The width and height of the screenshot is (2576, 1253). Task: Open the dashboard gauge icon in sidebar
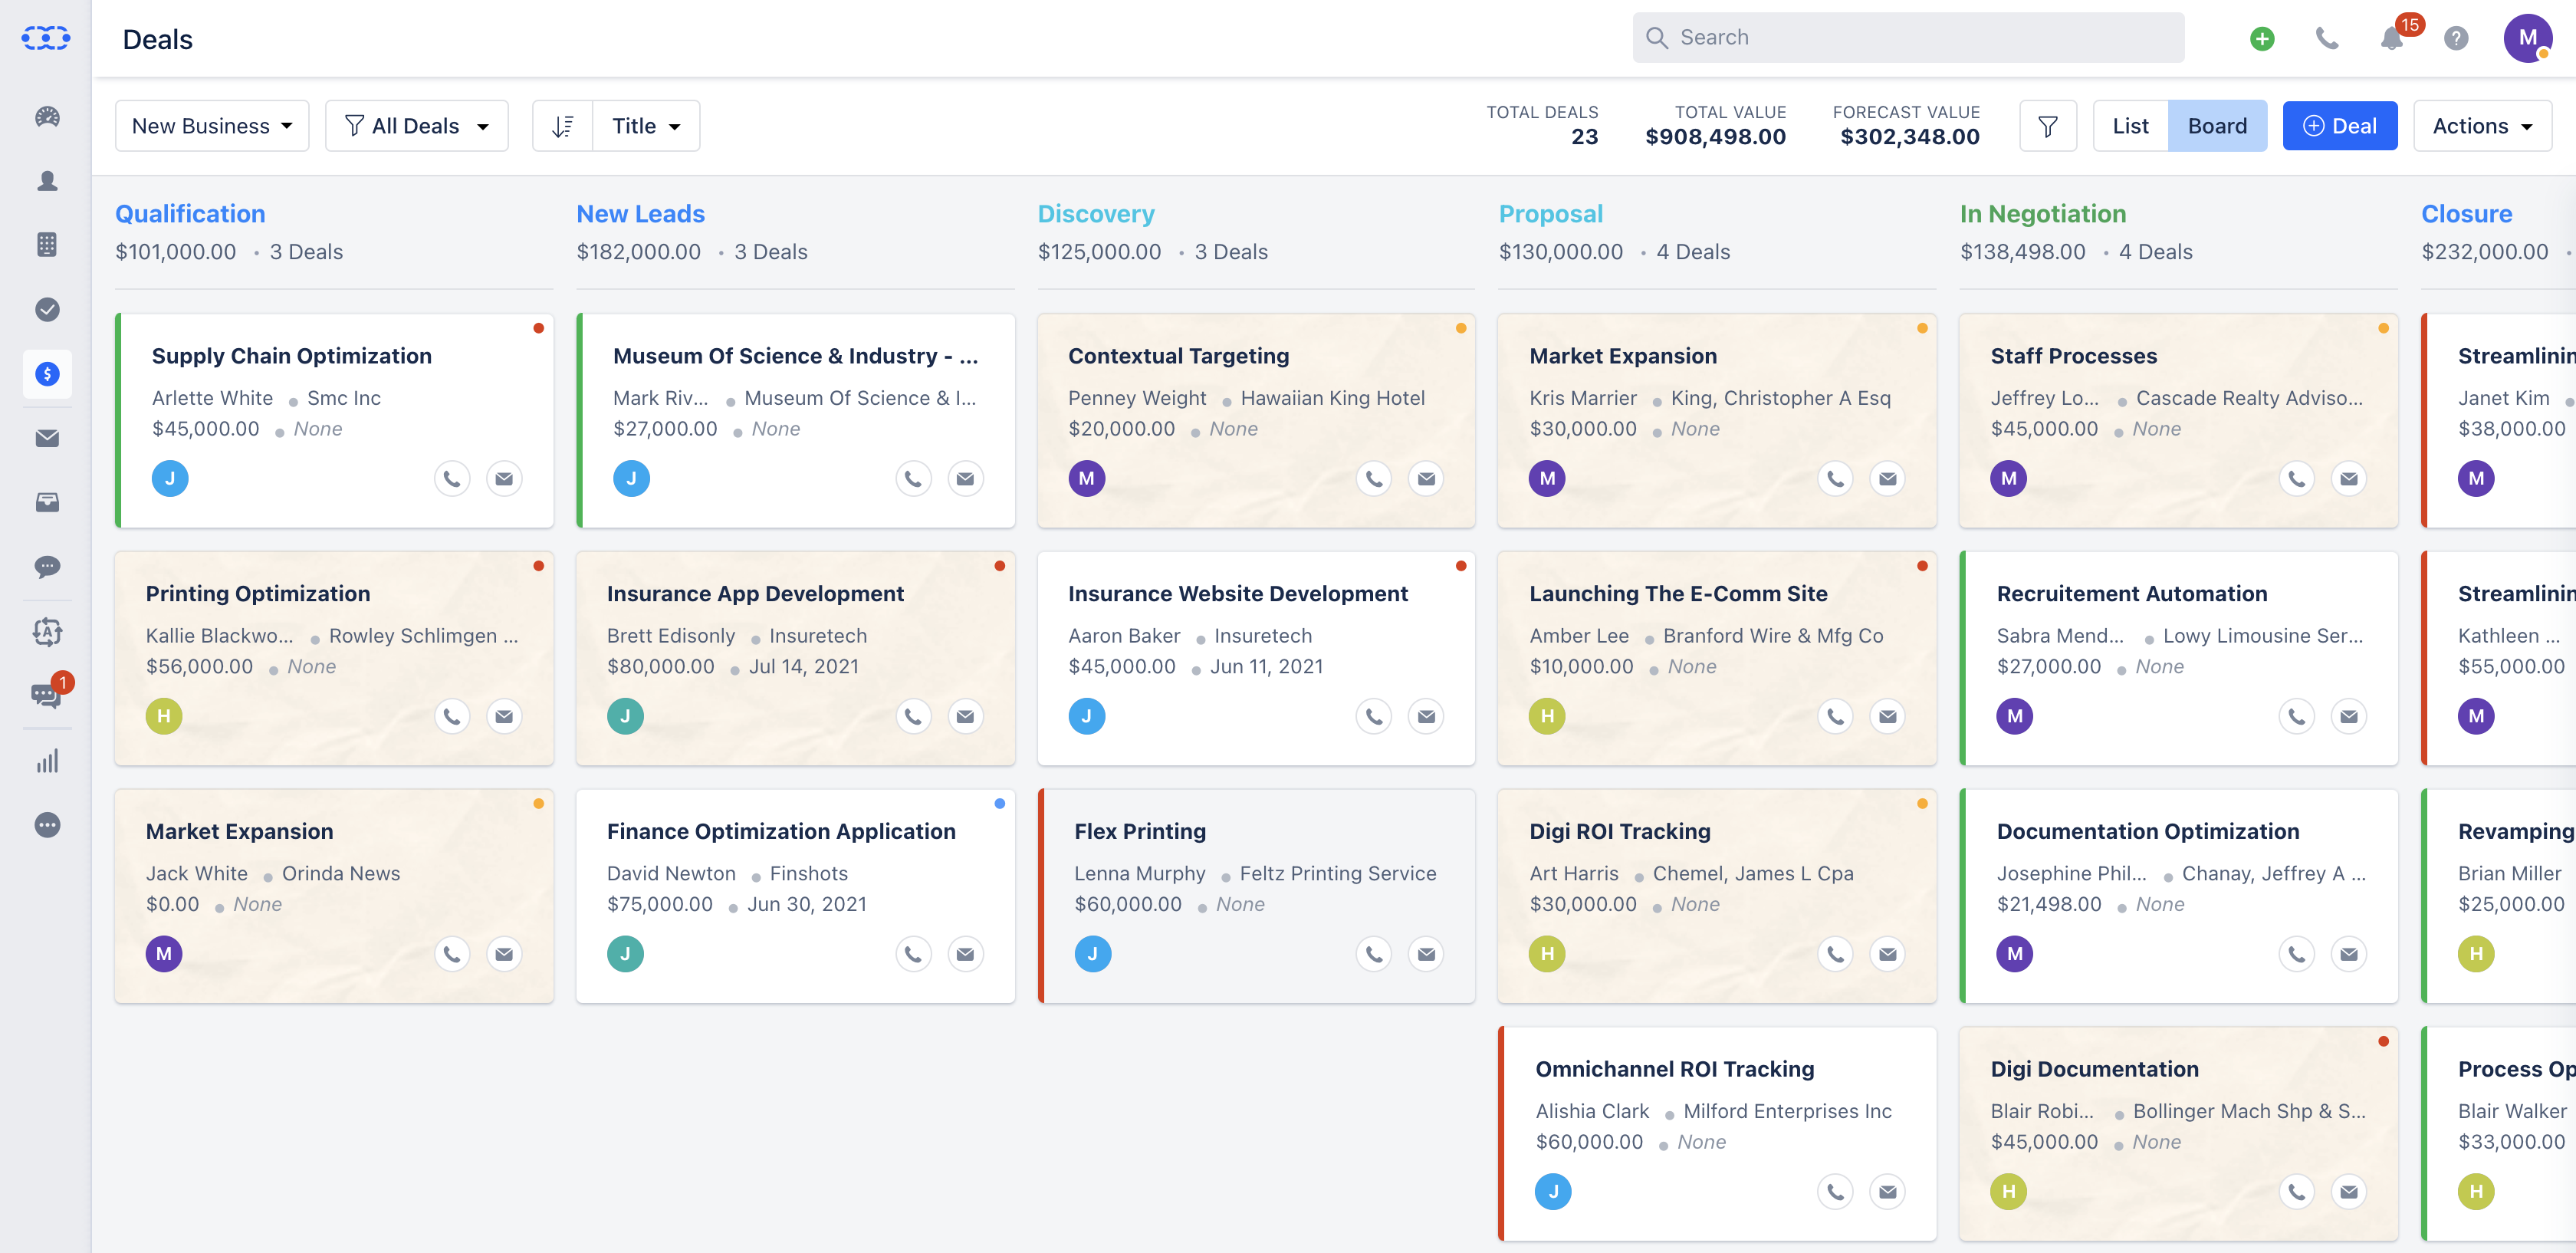click(x=47, y=117)
